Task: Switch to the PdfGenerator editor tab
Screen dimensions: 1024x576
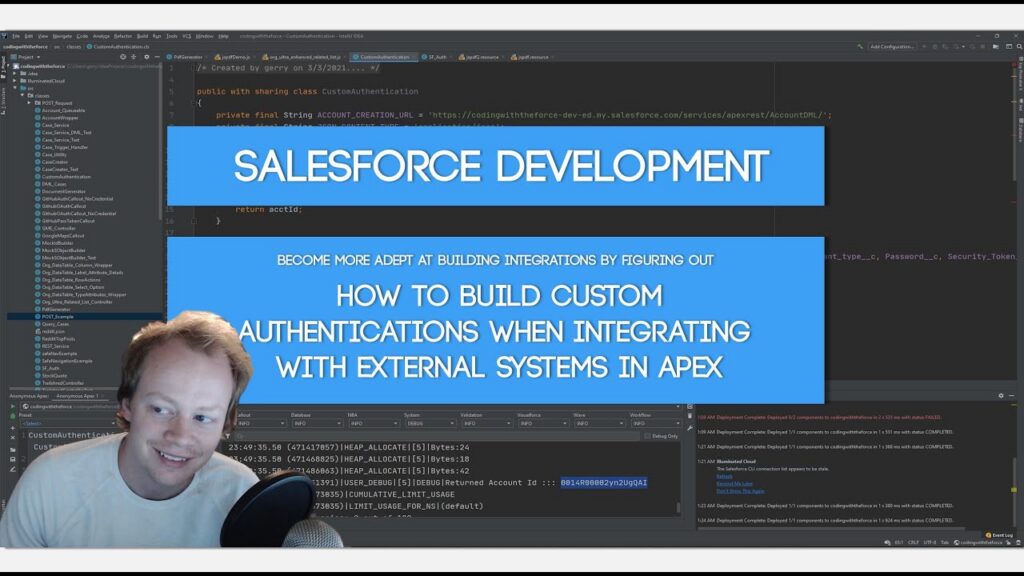Action: point(185,57)
